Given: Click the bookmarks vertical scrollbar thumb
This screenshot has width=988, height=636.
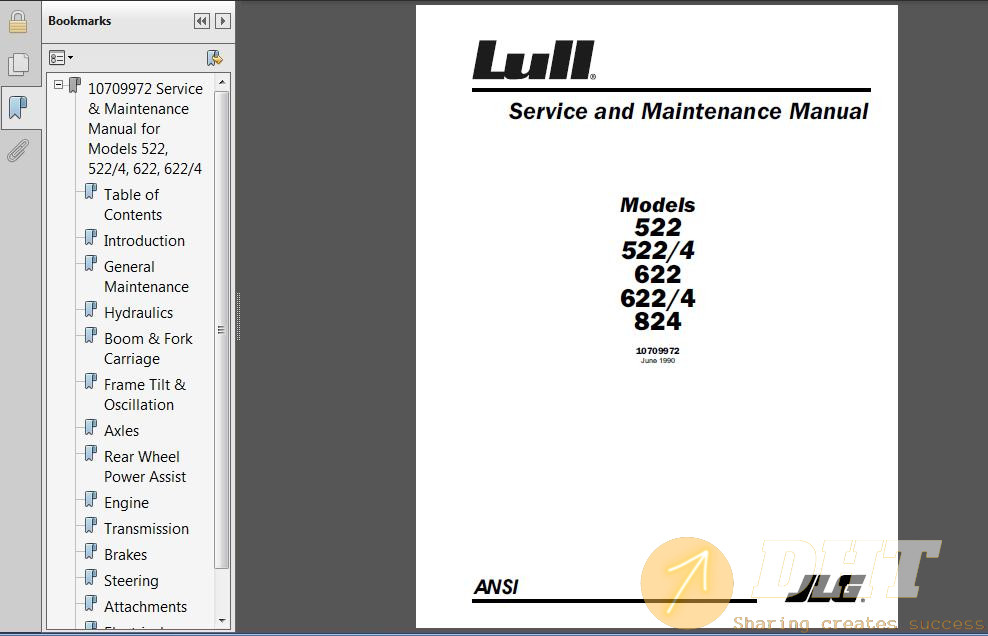Looking at the screenshot, I should pyautogui.click(x=222, y=330).
